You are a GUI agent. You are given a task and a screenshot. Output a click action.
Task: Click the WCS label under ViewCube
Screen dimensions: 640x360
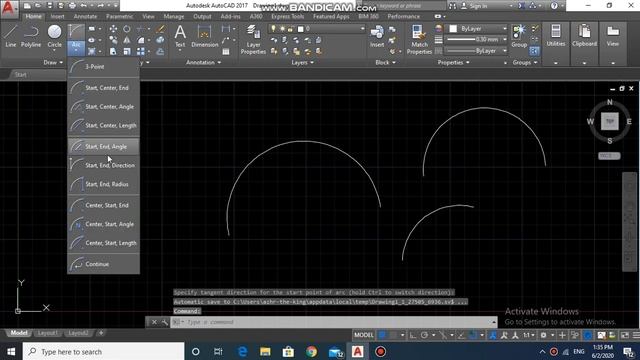pyautogui.click(x=609, y=156)
